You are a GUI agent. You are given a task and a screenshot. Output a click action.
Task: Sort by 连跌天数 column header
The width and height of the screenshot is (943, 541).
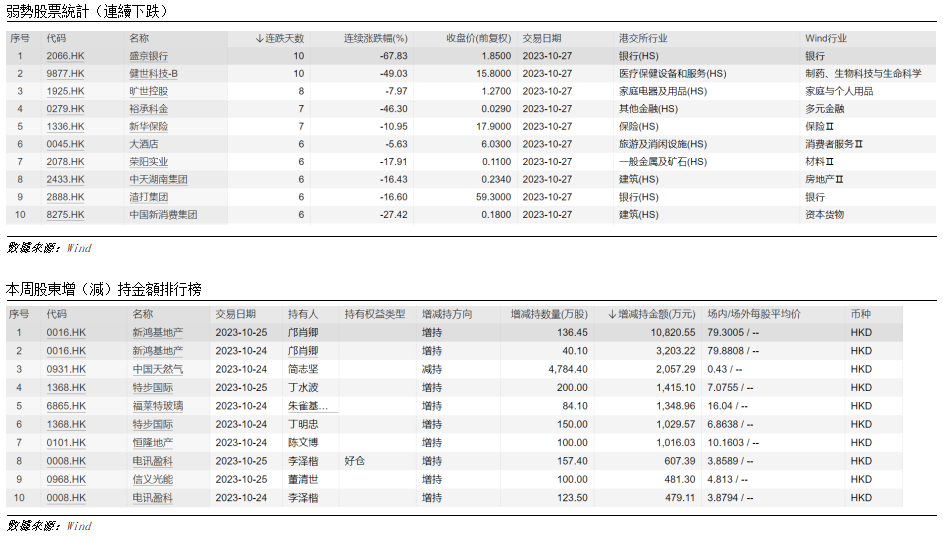click(280, 38)
